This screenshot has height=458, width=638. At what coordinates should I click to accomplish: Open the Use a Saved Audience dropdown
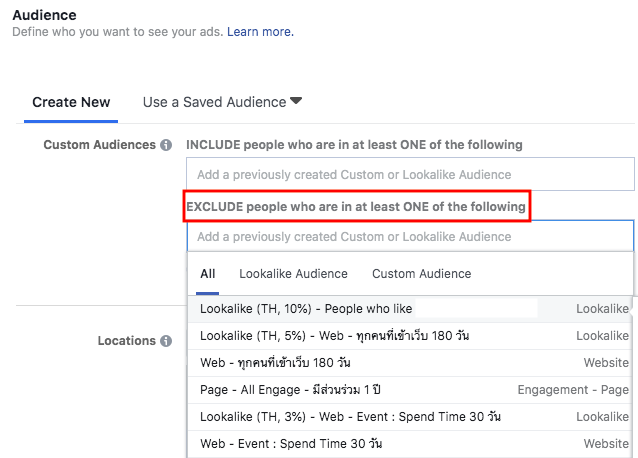pyautogui.click(x=214, y=102)
